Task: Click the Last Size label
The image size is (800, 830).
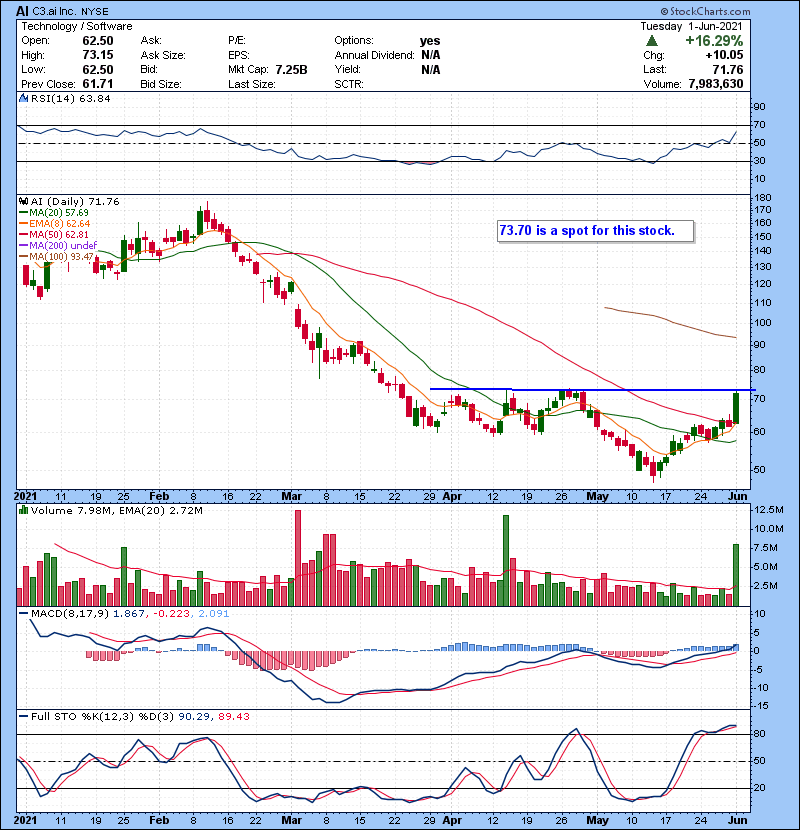Action: tap(251, 84)
